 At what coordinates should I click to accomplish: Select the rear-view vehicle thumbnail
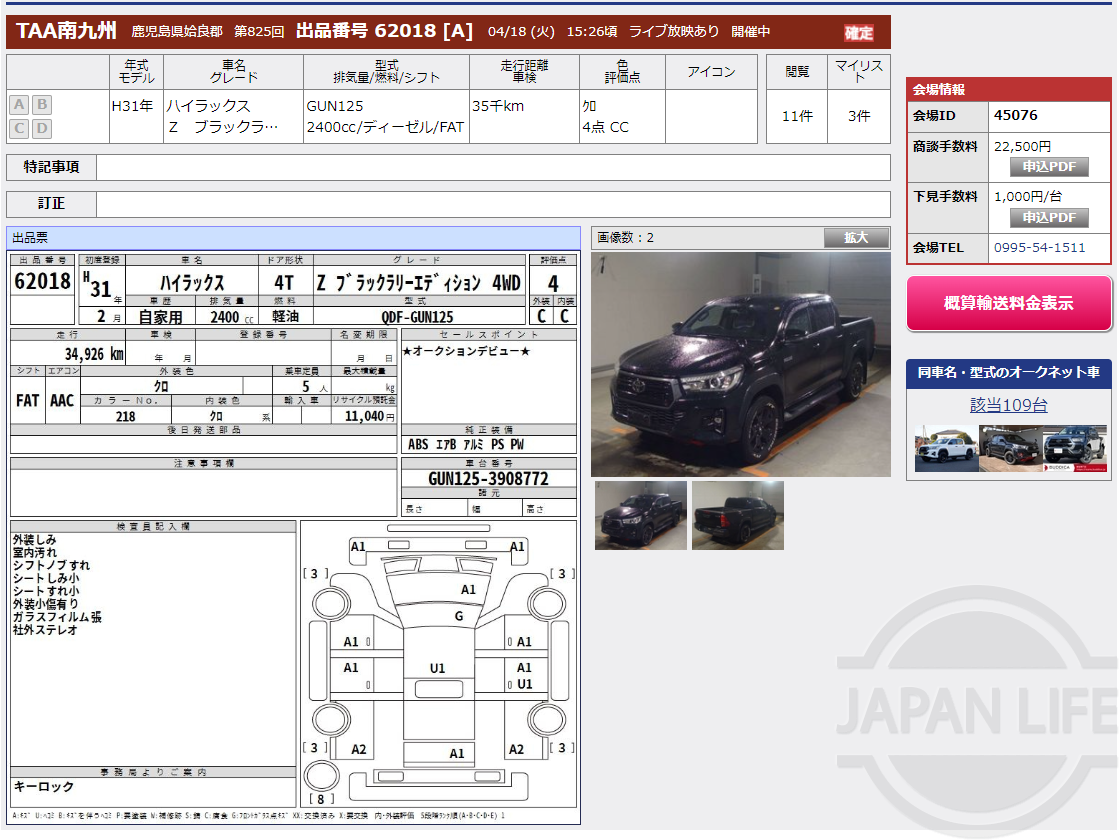coord(737,515)
